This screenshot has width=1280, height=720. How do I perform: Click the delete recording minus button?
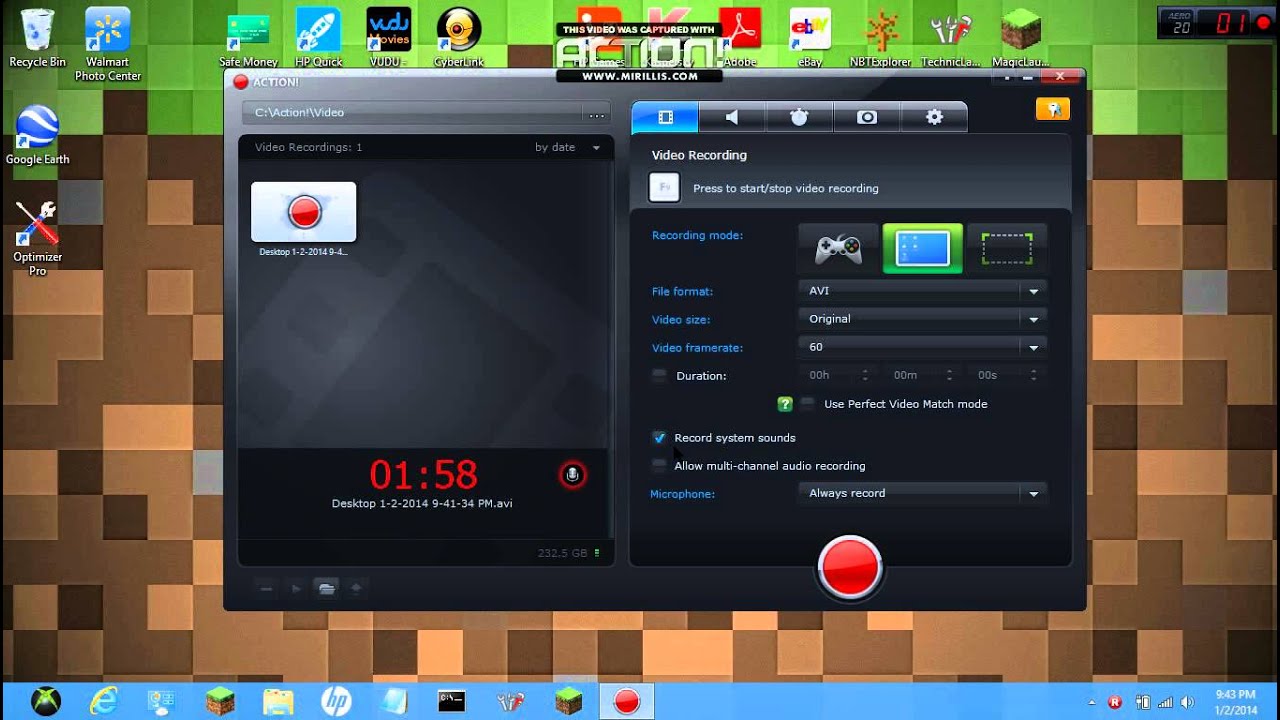266,589
